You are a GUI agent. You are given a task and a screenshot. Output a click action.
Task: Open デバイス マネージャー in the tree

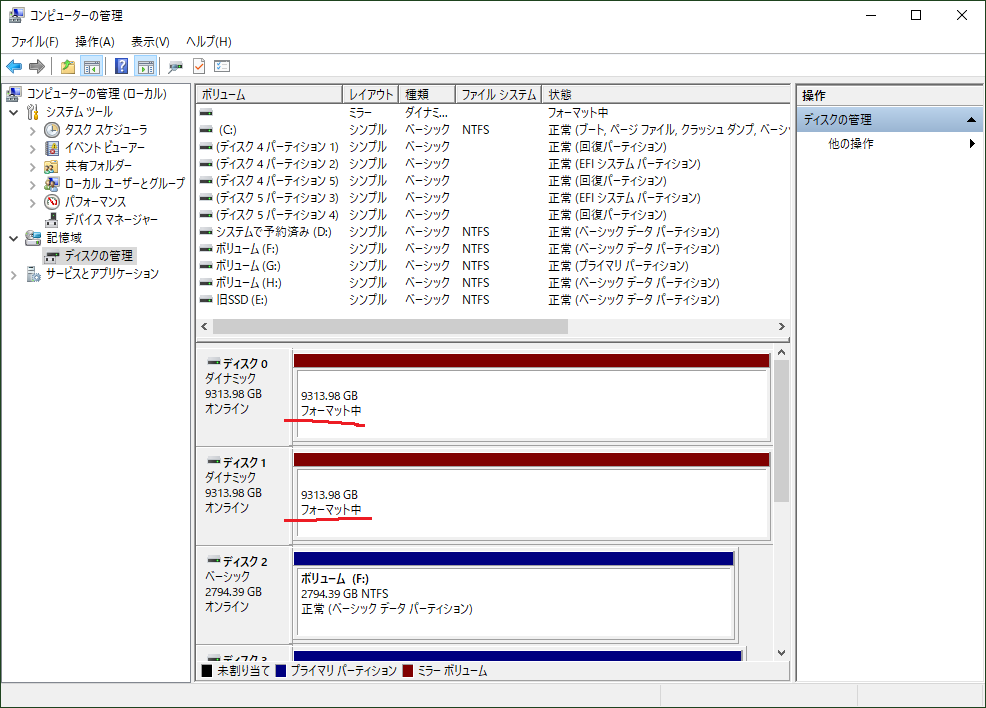pyautogui.click(x=111, y=219)
